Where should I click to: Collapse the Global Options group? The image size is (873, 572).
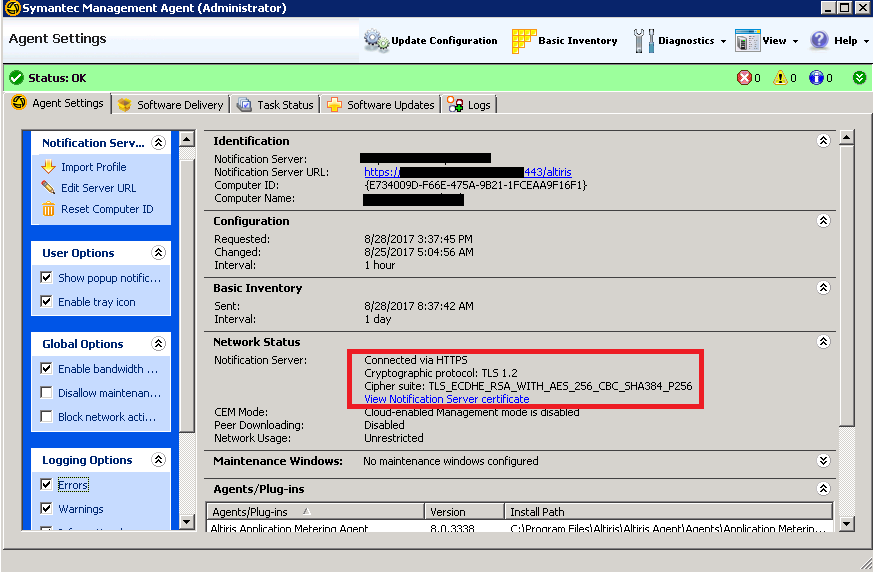159,344
